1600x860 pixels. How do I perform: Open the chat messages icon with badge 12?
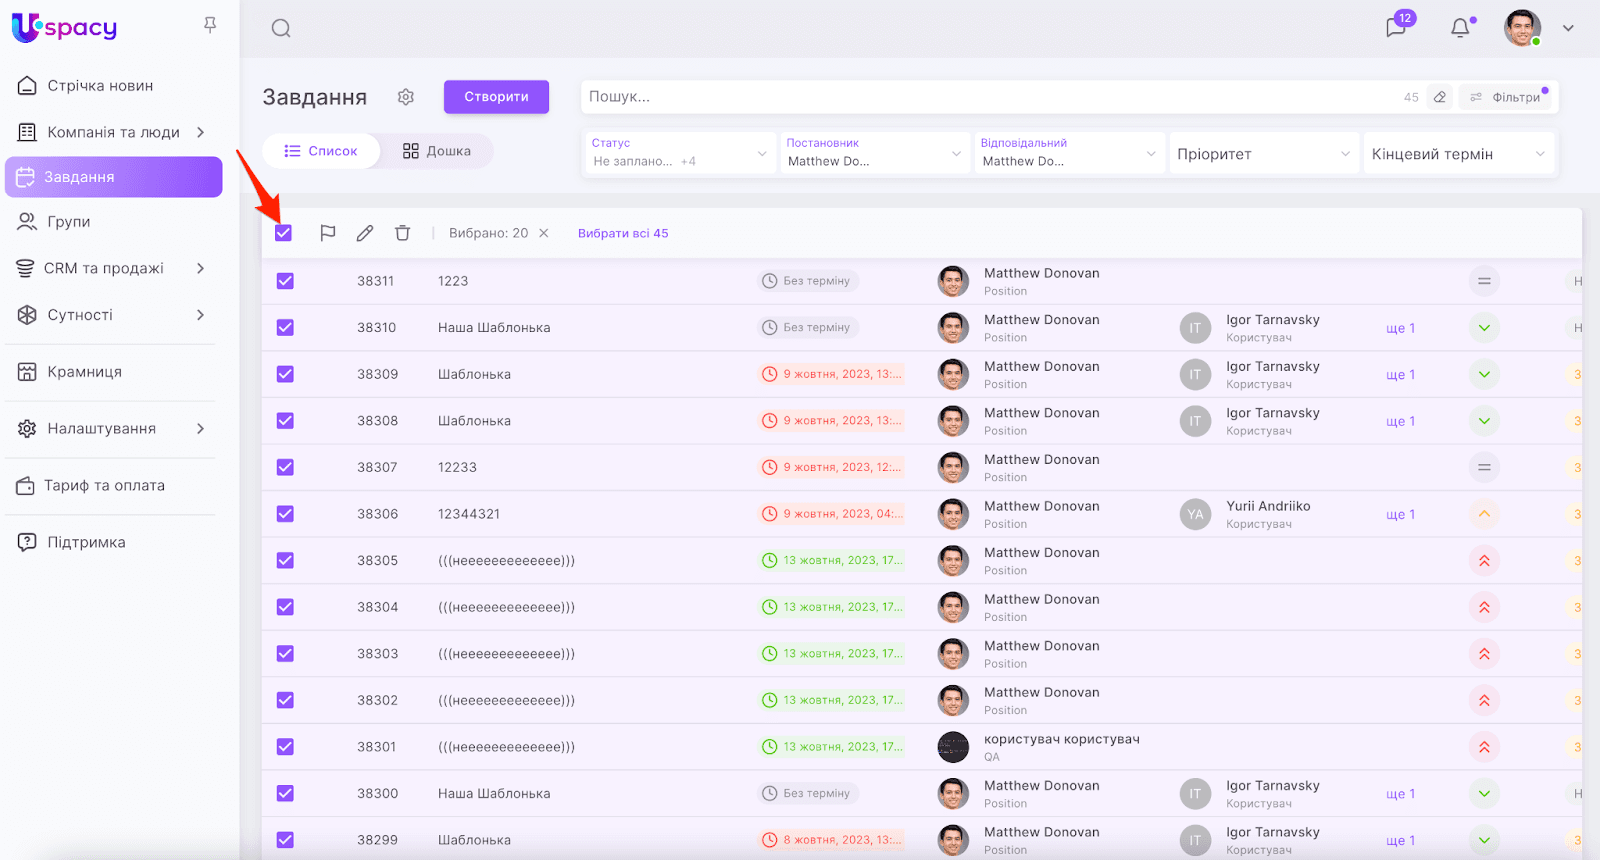point(1396,27)
